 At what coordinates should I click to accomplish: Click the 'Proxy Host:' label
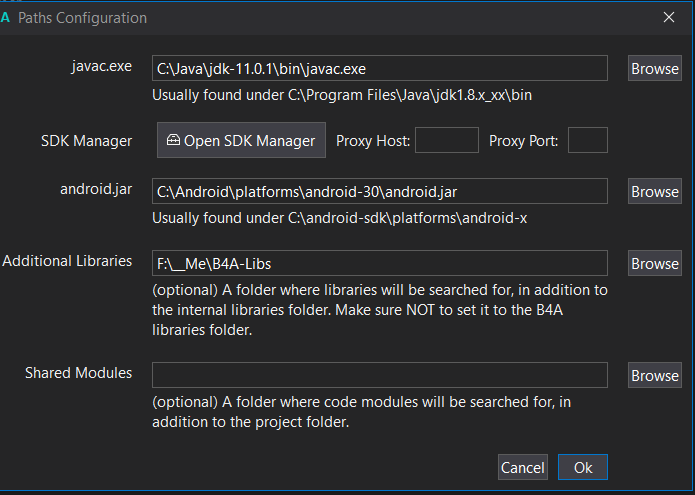(x=373, y=141)
